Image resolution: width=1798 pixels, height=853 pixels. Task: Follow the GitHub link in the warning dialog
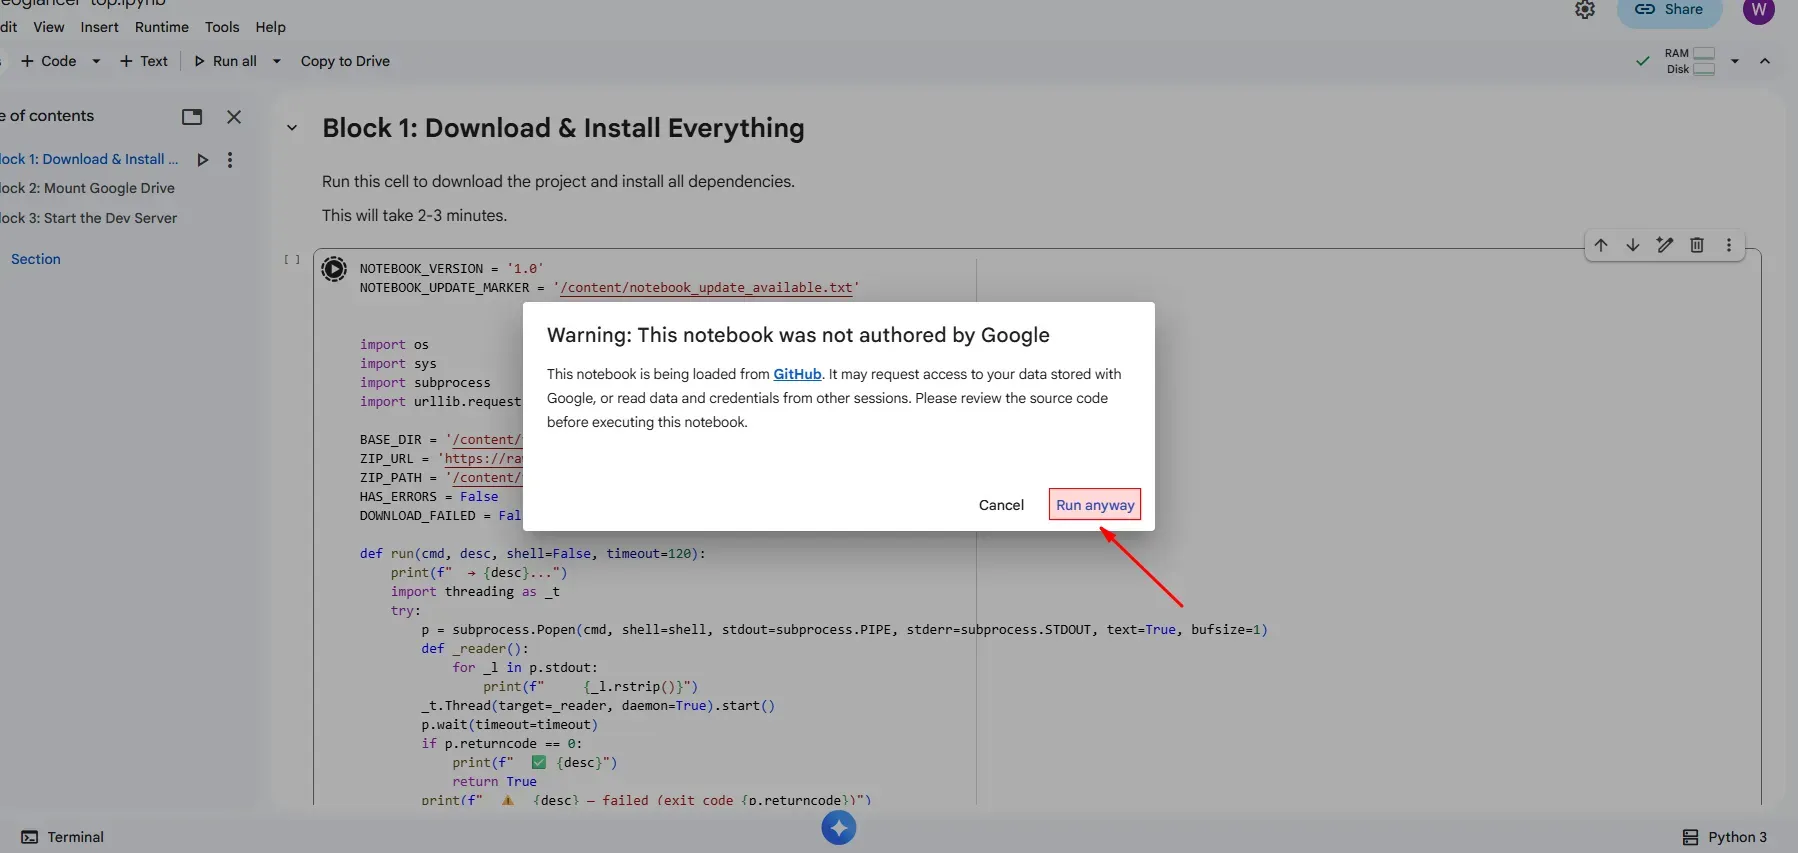tap(797, 374)
